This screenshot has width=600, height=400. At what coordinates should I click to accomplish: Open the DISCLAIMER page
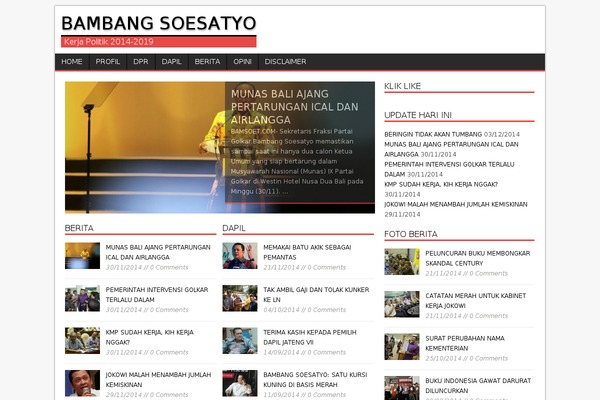[x=285, y=62]
